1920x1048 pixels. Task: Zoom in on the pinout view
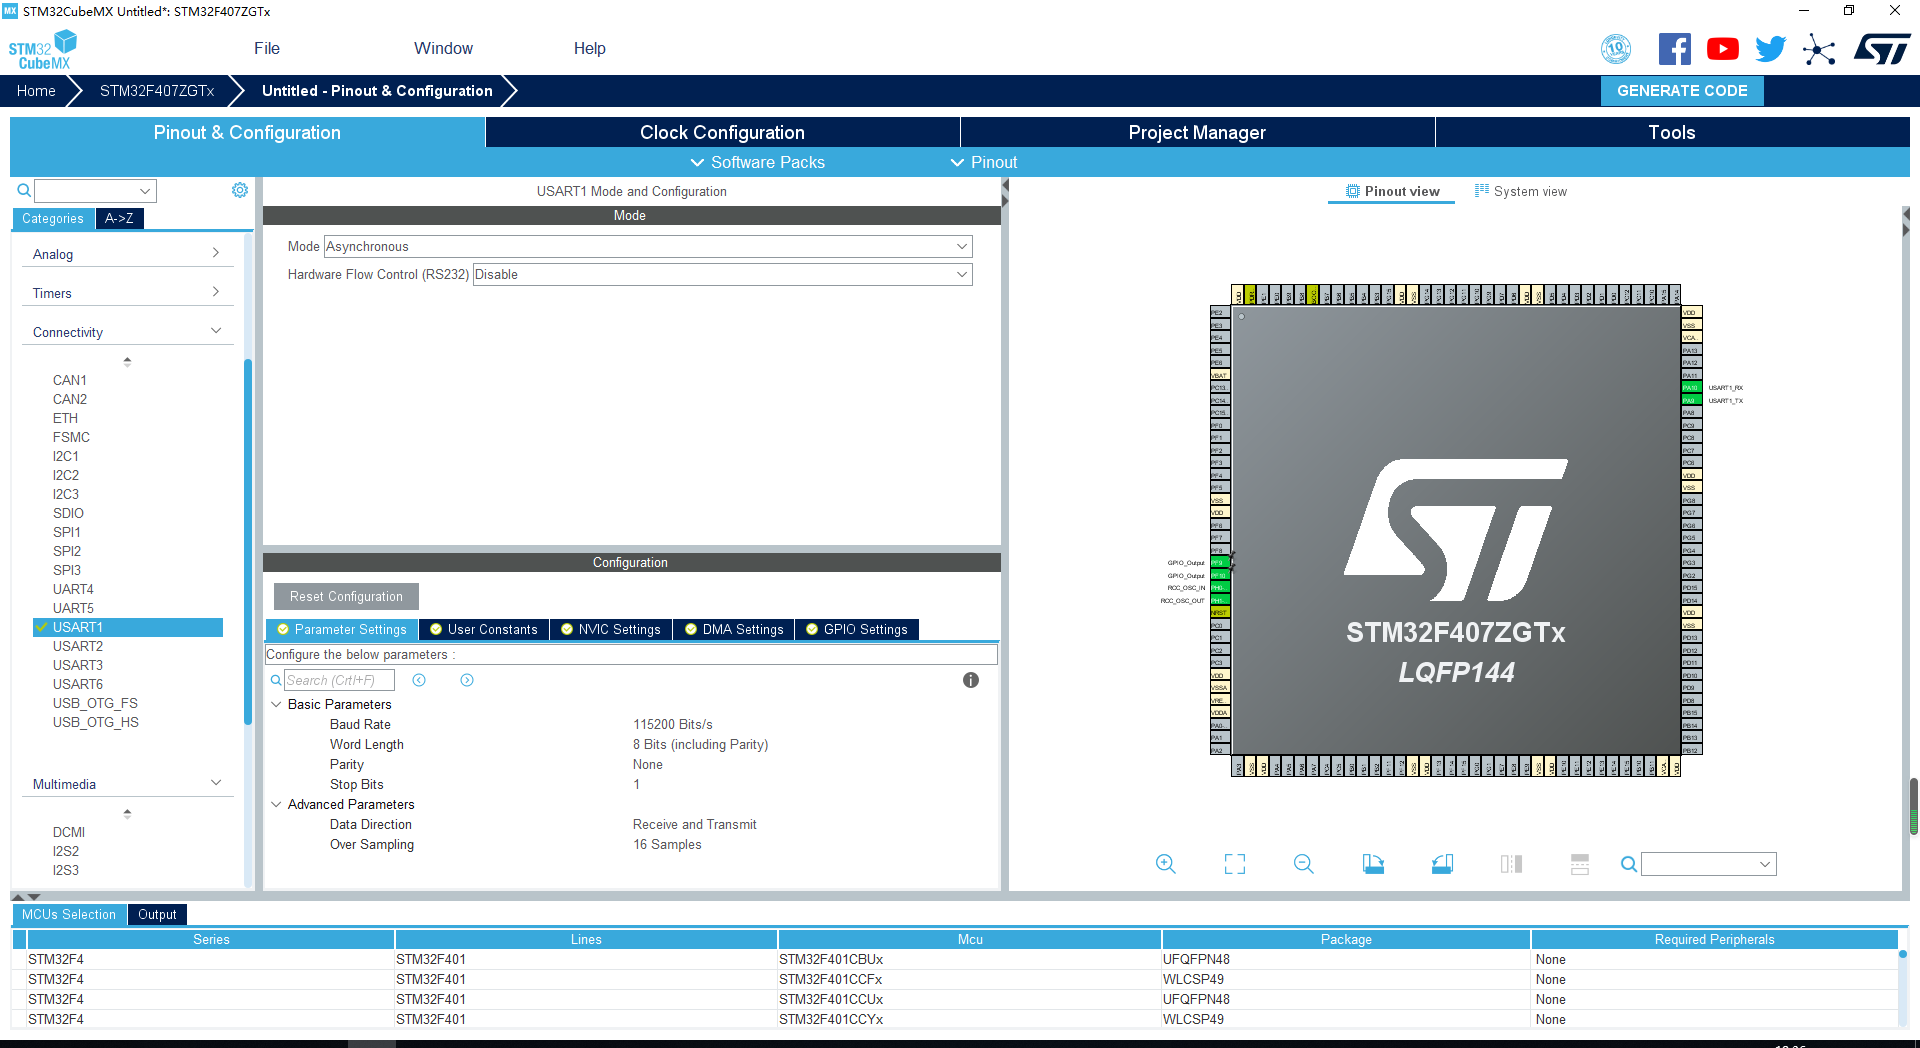pyautogui.click(x=1165, y=863)
